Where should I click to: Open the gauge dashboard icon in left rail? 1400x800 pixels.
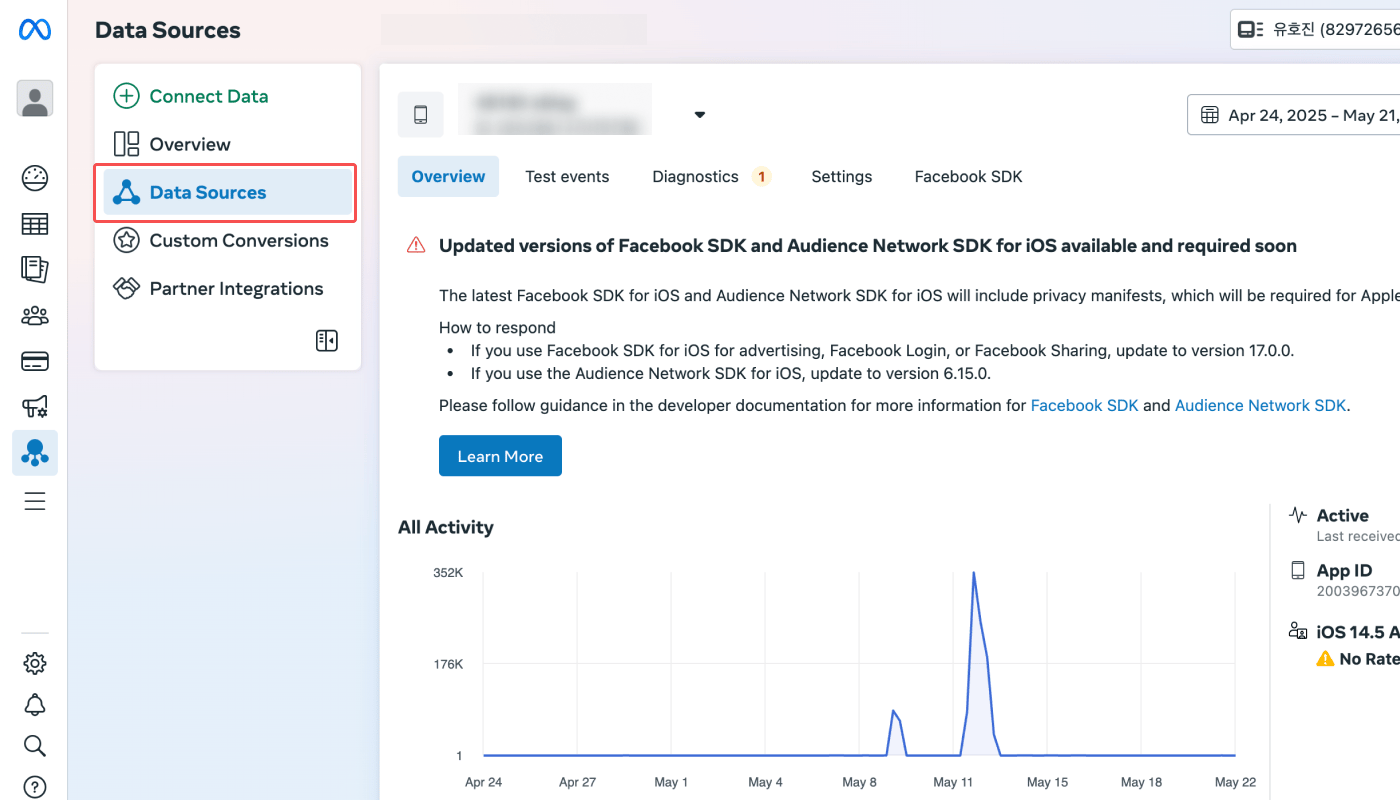pyautogui.click(x=35, y=178)
